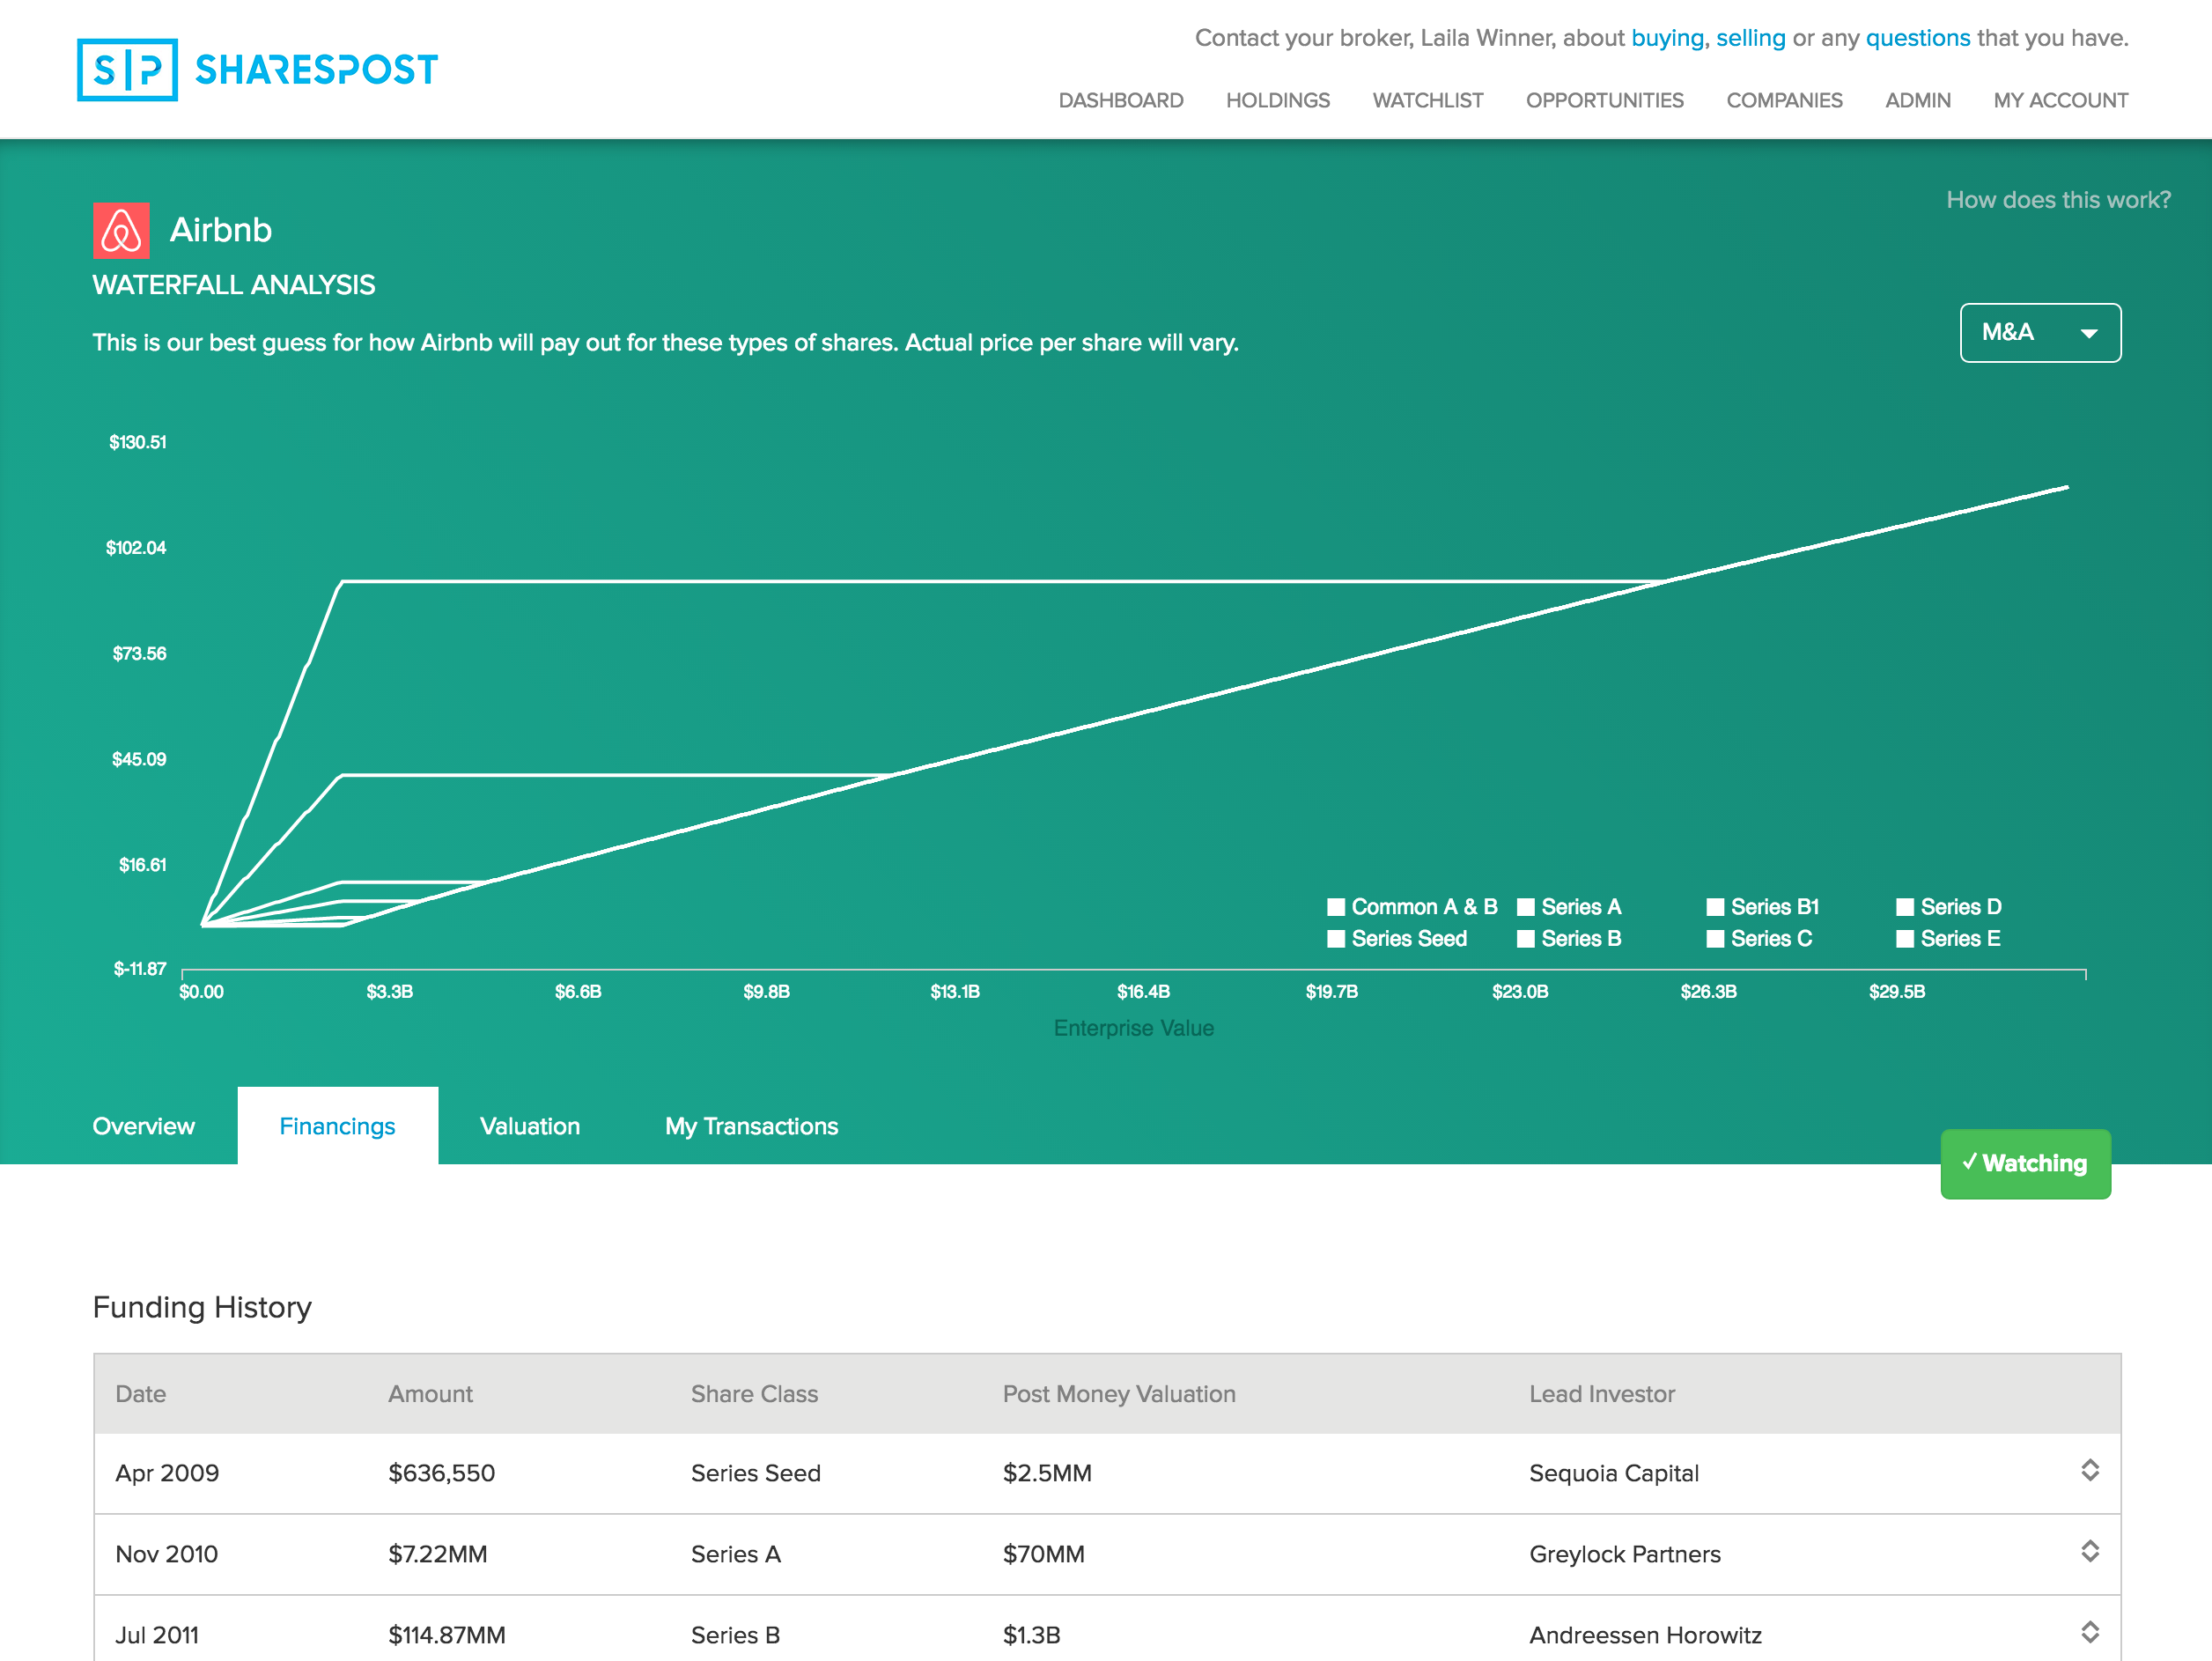Toggle the Series E legend box

[1905, 939]
